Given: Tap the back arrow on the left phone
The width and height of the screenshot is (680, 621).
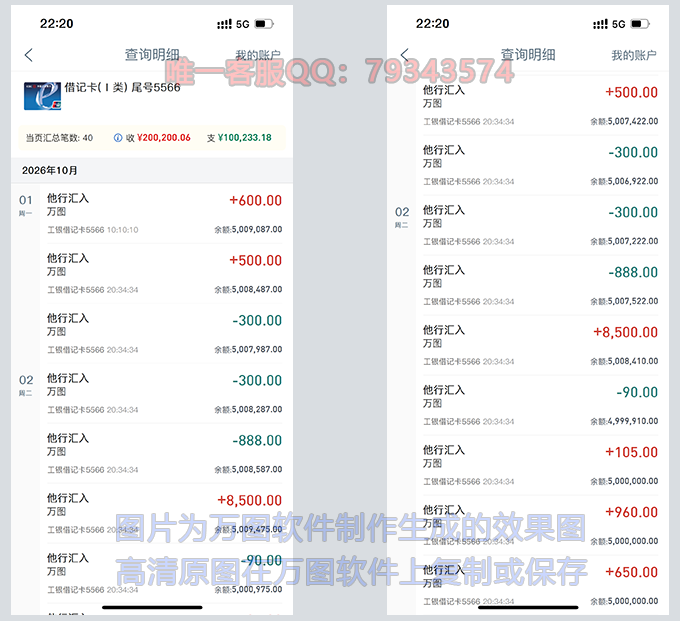Looking at the screenshot, I should coord(29,56).
